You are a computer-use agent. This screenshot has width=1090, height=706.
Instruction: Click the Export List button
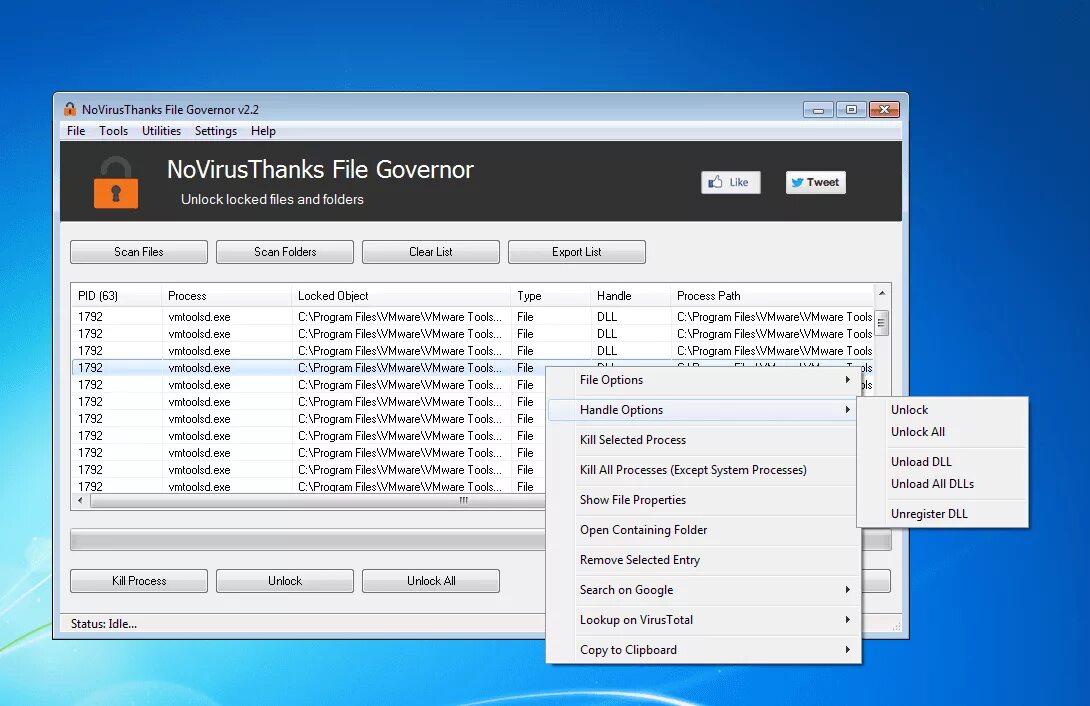coord(577,252)
